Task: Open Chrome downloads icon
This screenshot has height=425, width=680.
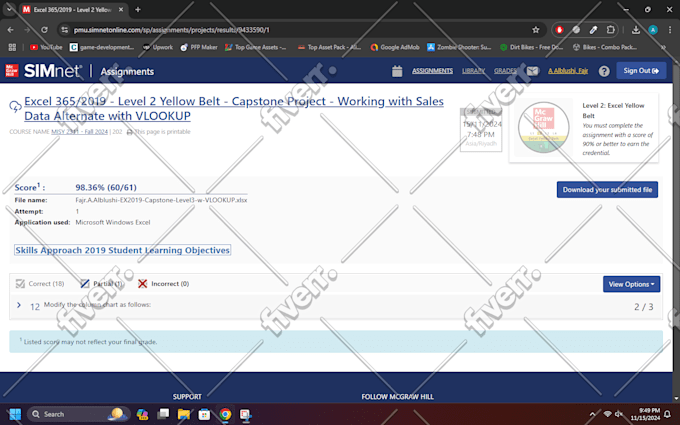Action: coord(635,30)
